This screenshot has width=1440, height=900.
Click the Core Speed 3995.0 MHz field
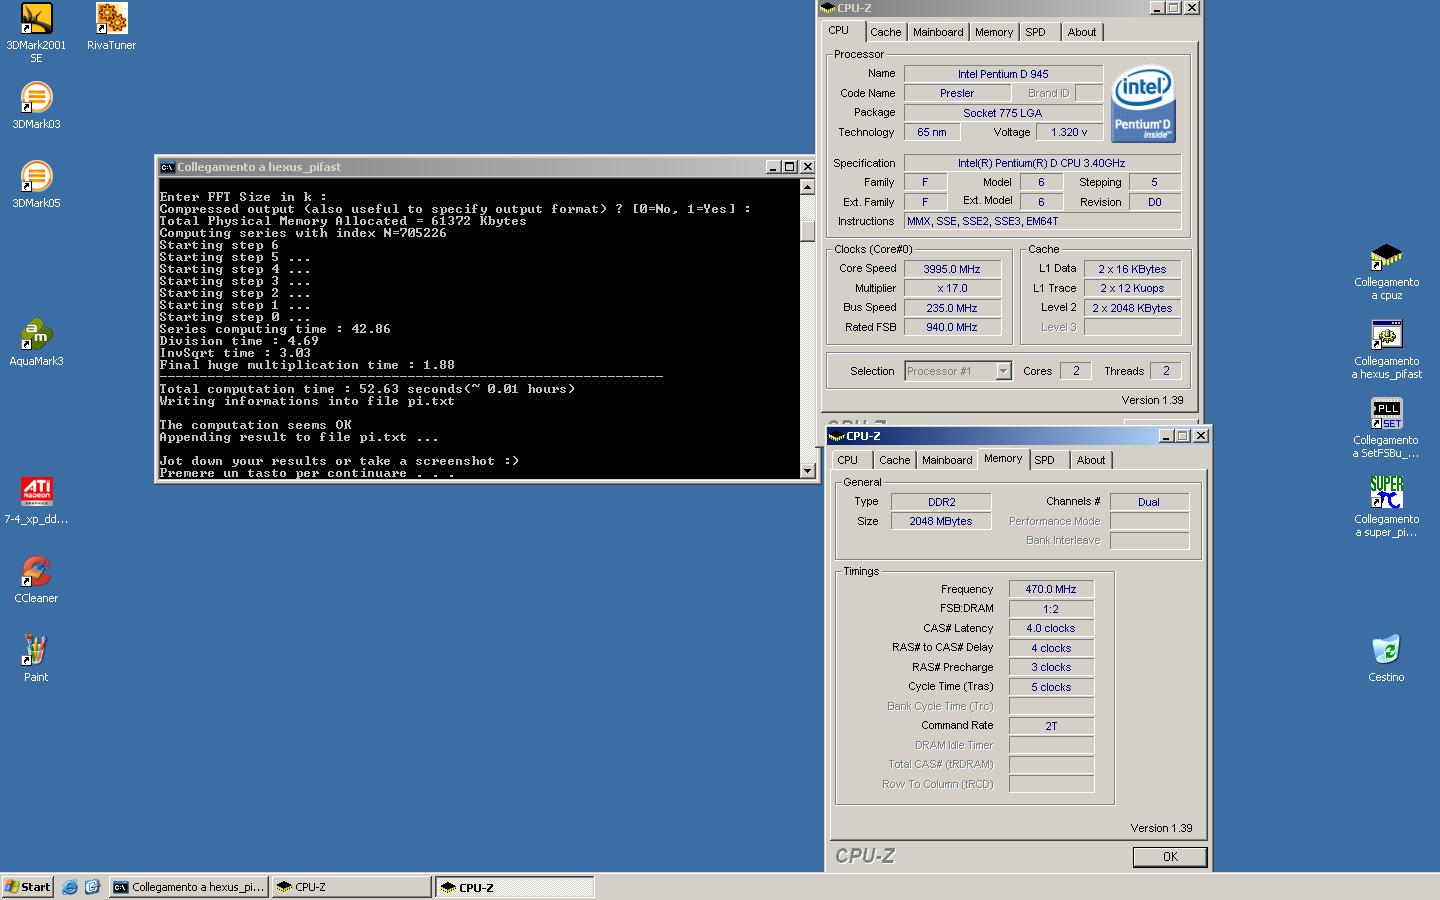tap(952, 269)
